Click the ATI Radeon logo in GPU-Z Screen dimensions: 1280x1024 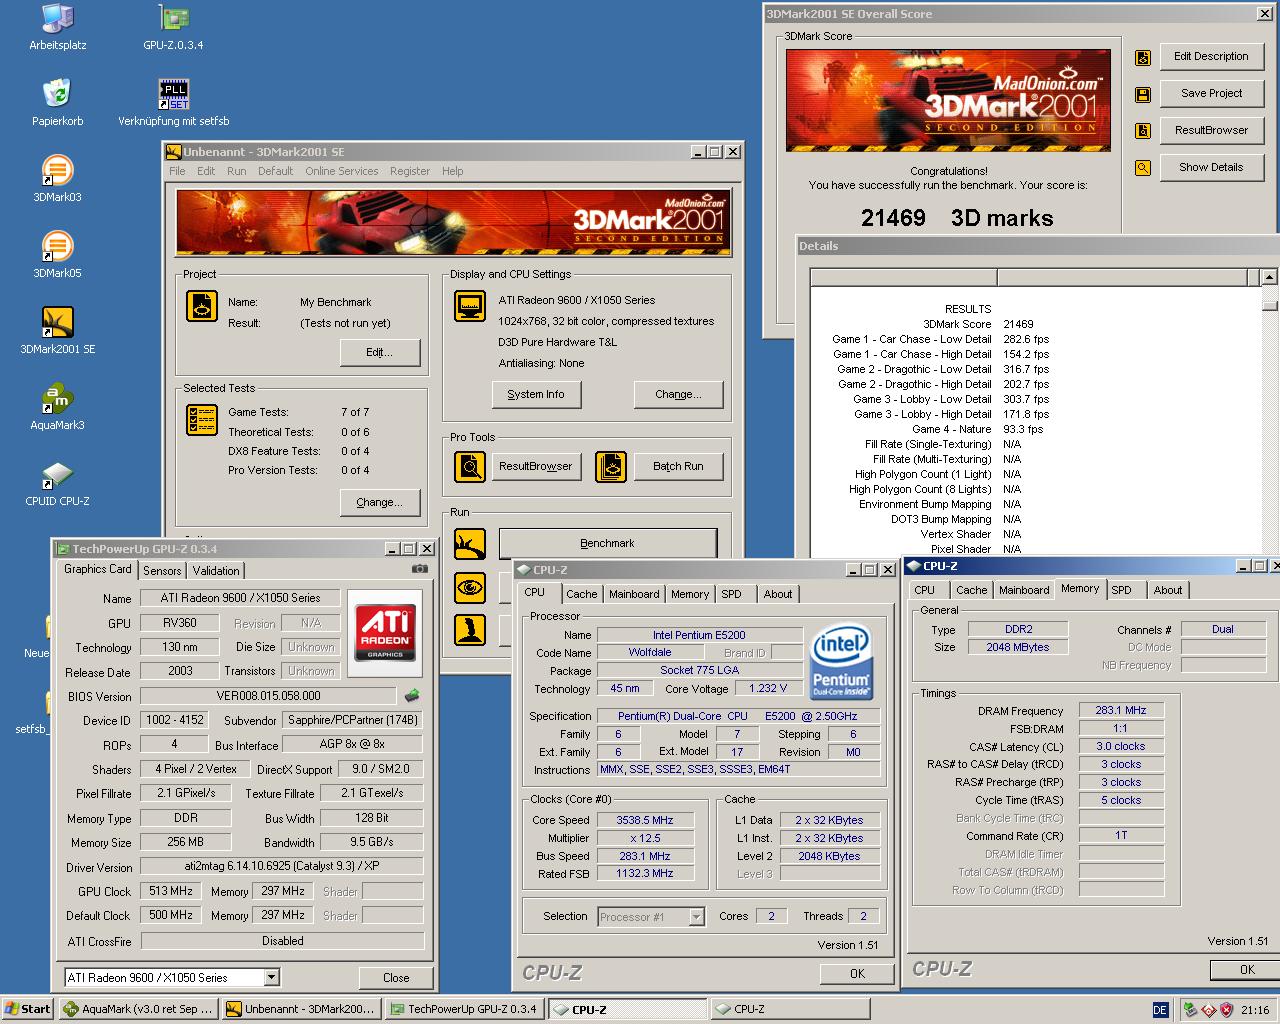coord(385,633)
